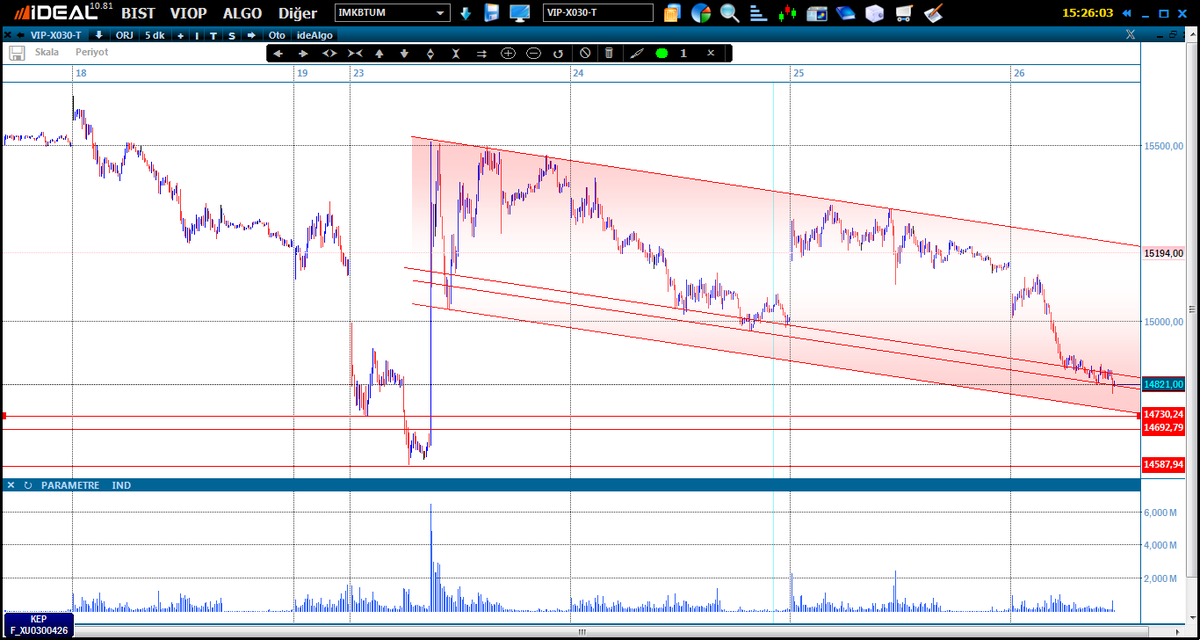Open the Diğer menu
The image size is (1200, 640).
coord(296,13)
